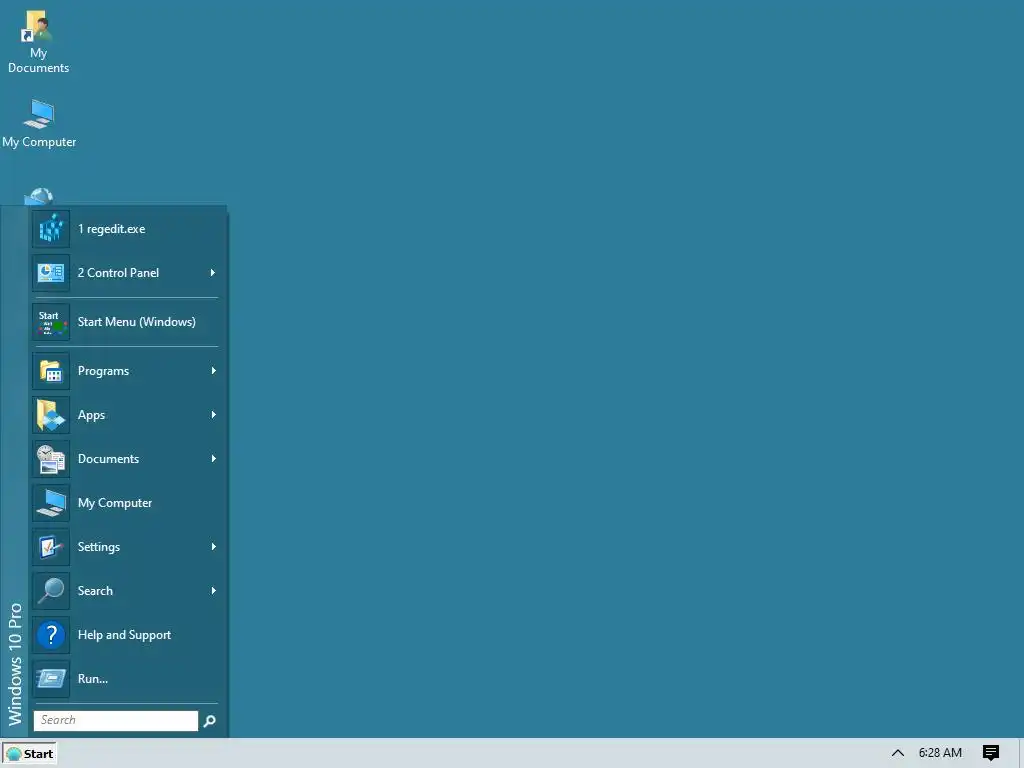Expand Programs submenu arrow
The image size is (1024, 768).
click(213, 370)
